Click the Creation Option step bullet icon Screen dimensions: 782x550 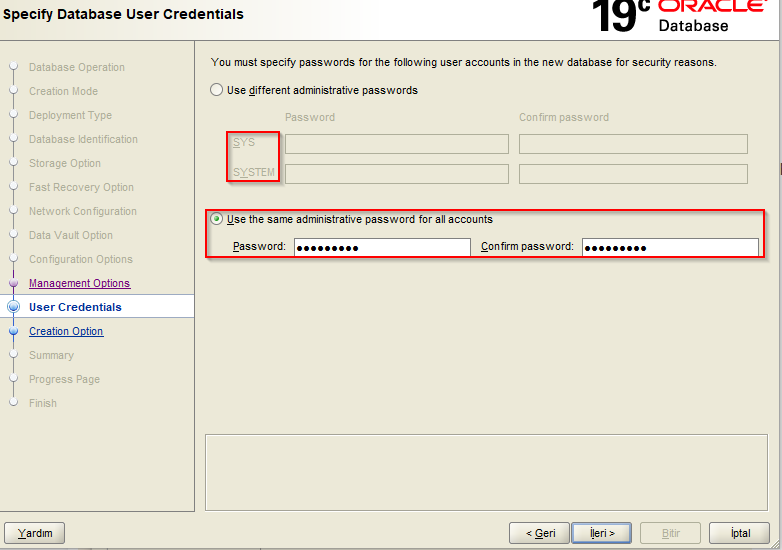13,331
